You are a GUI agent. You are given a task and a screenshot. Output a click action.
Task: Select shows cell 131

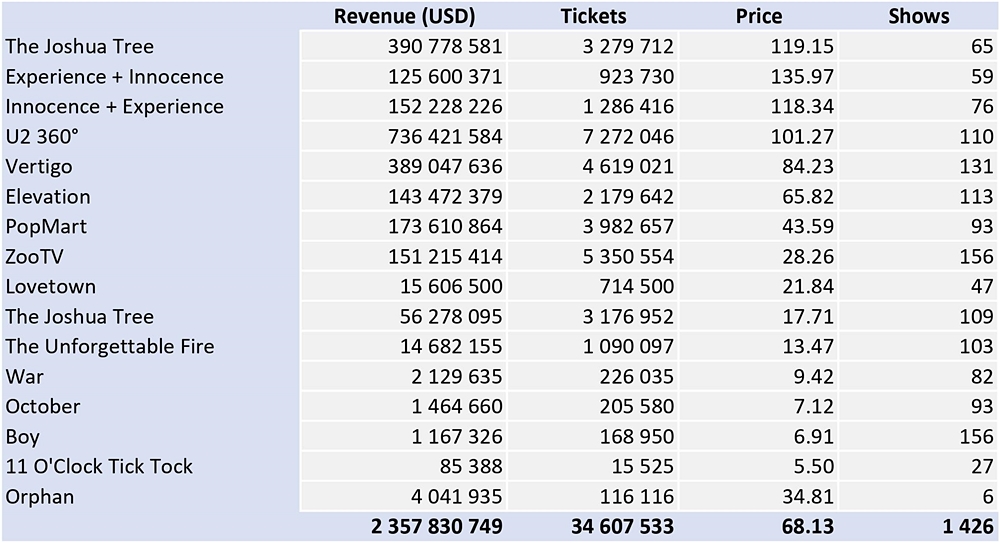pos(918,167)
